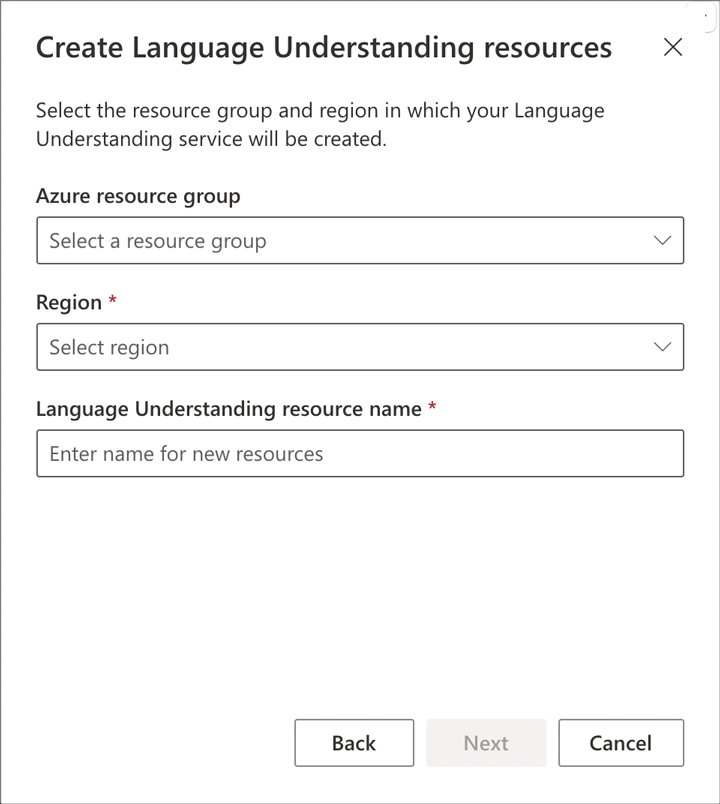Focus the Enter name for new resources box

[360, 453]
